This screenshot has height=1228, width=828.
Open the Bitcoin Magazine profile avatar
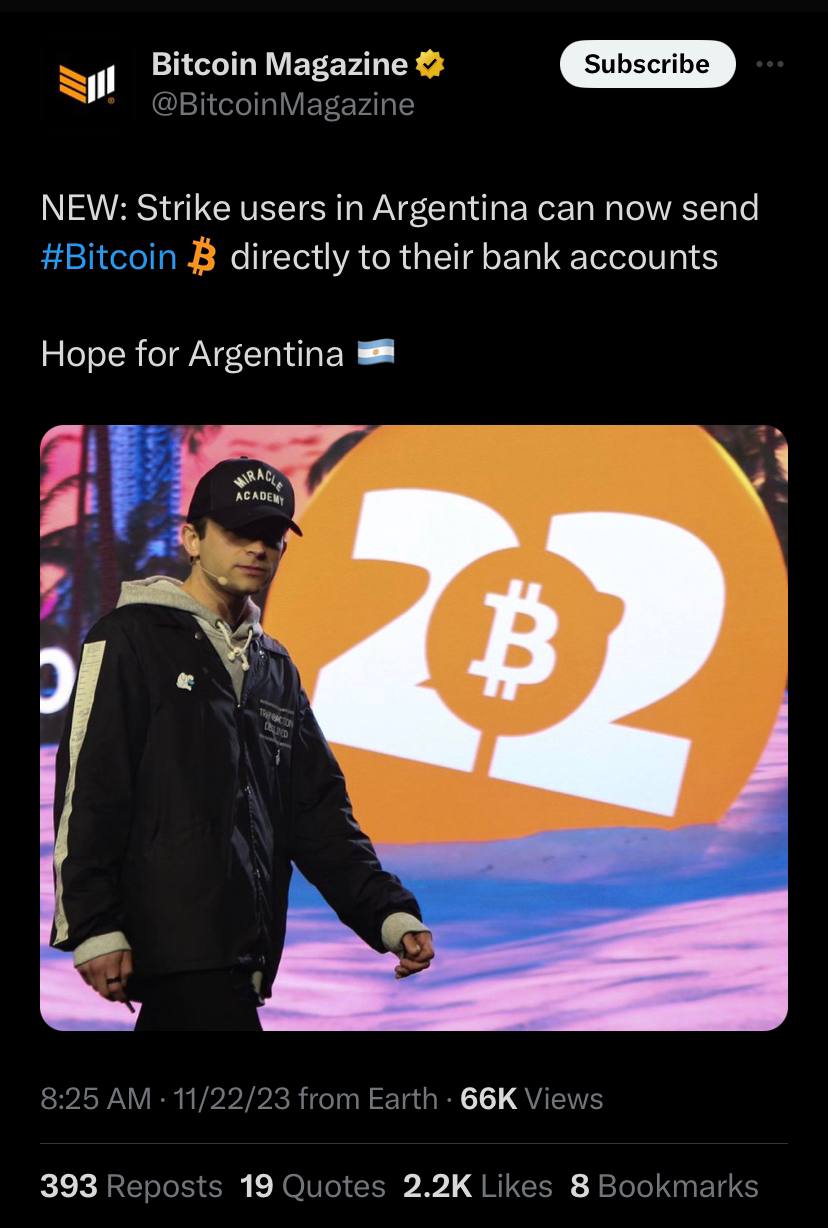click(x=87, y=82)
